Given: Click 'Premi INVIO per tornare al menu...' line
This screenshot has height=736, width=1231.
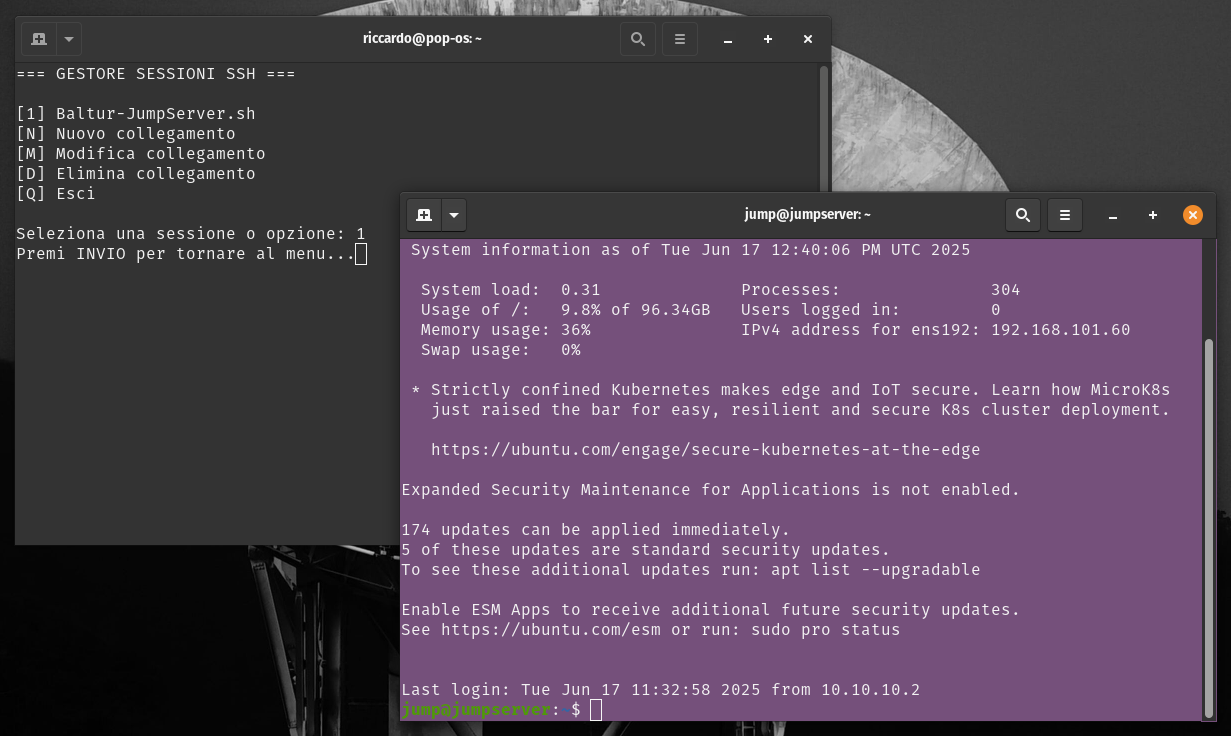Looking at the screenshot, I should 186,254.
